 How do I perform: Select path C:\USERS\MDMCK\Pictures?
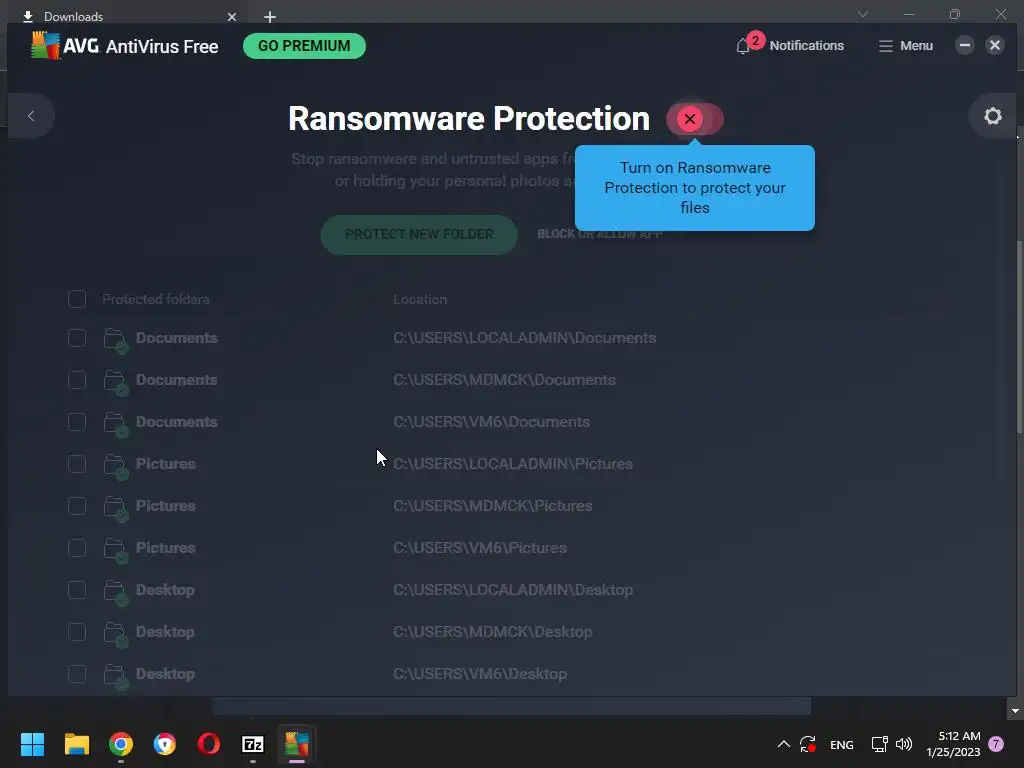click(x=492, y=506)
